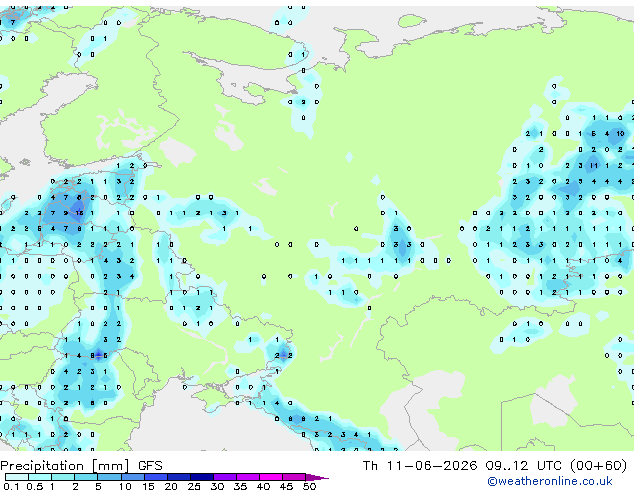Viewport: 634px width, 490px height.
Task: Click the '0.5' legend scale label
Action: (x=35, y=486)
